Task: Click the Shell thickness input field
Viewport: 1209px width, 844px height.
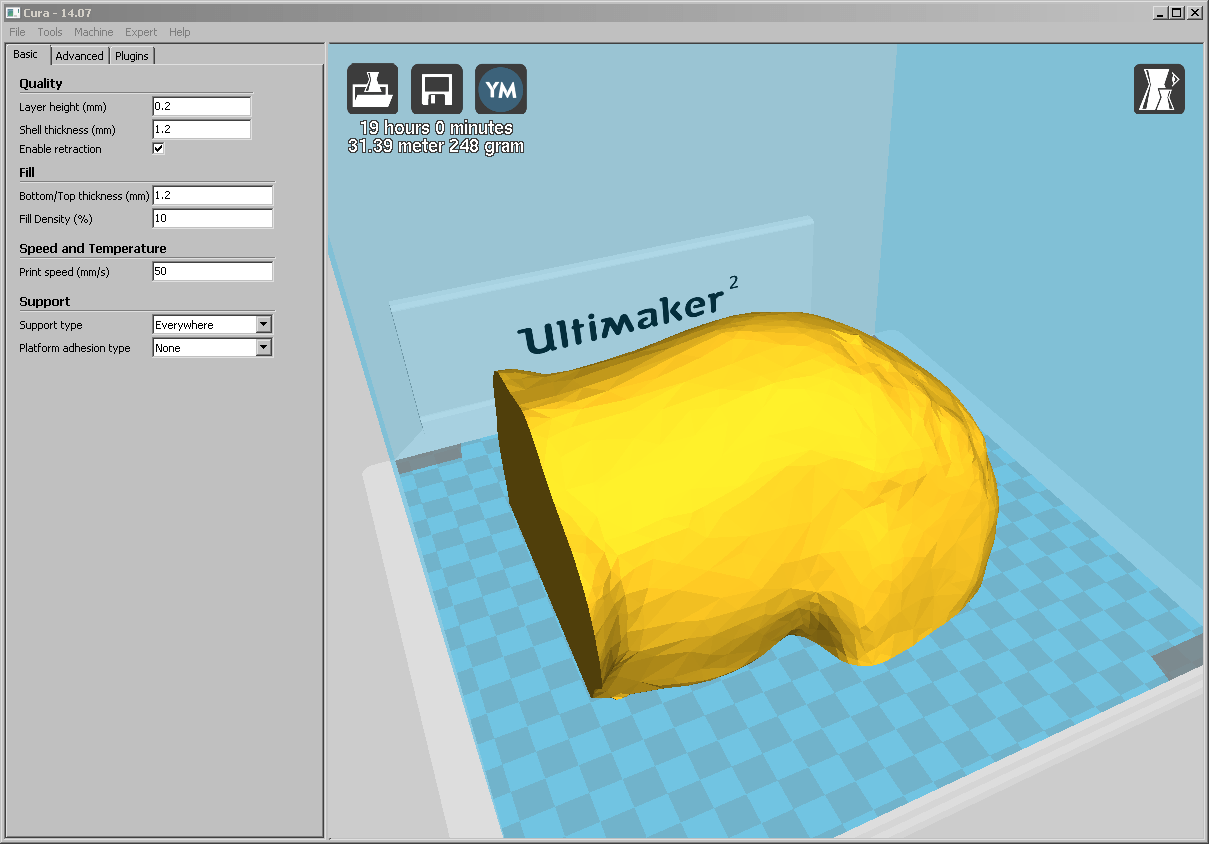Action: tap(202, 130)
